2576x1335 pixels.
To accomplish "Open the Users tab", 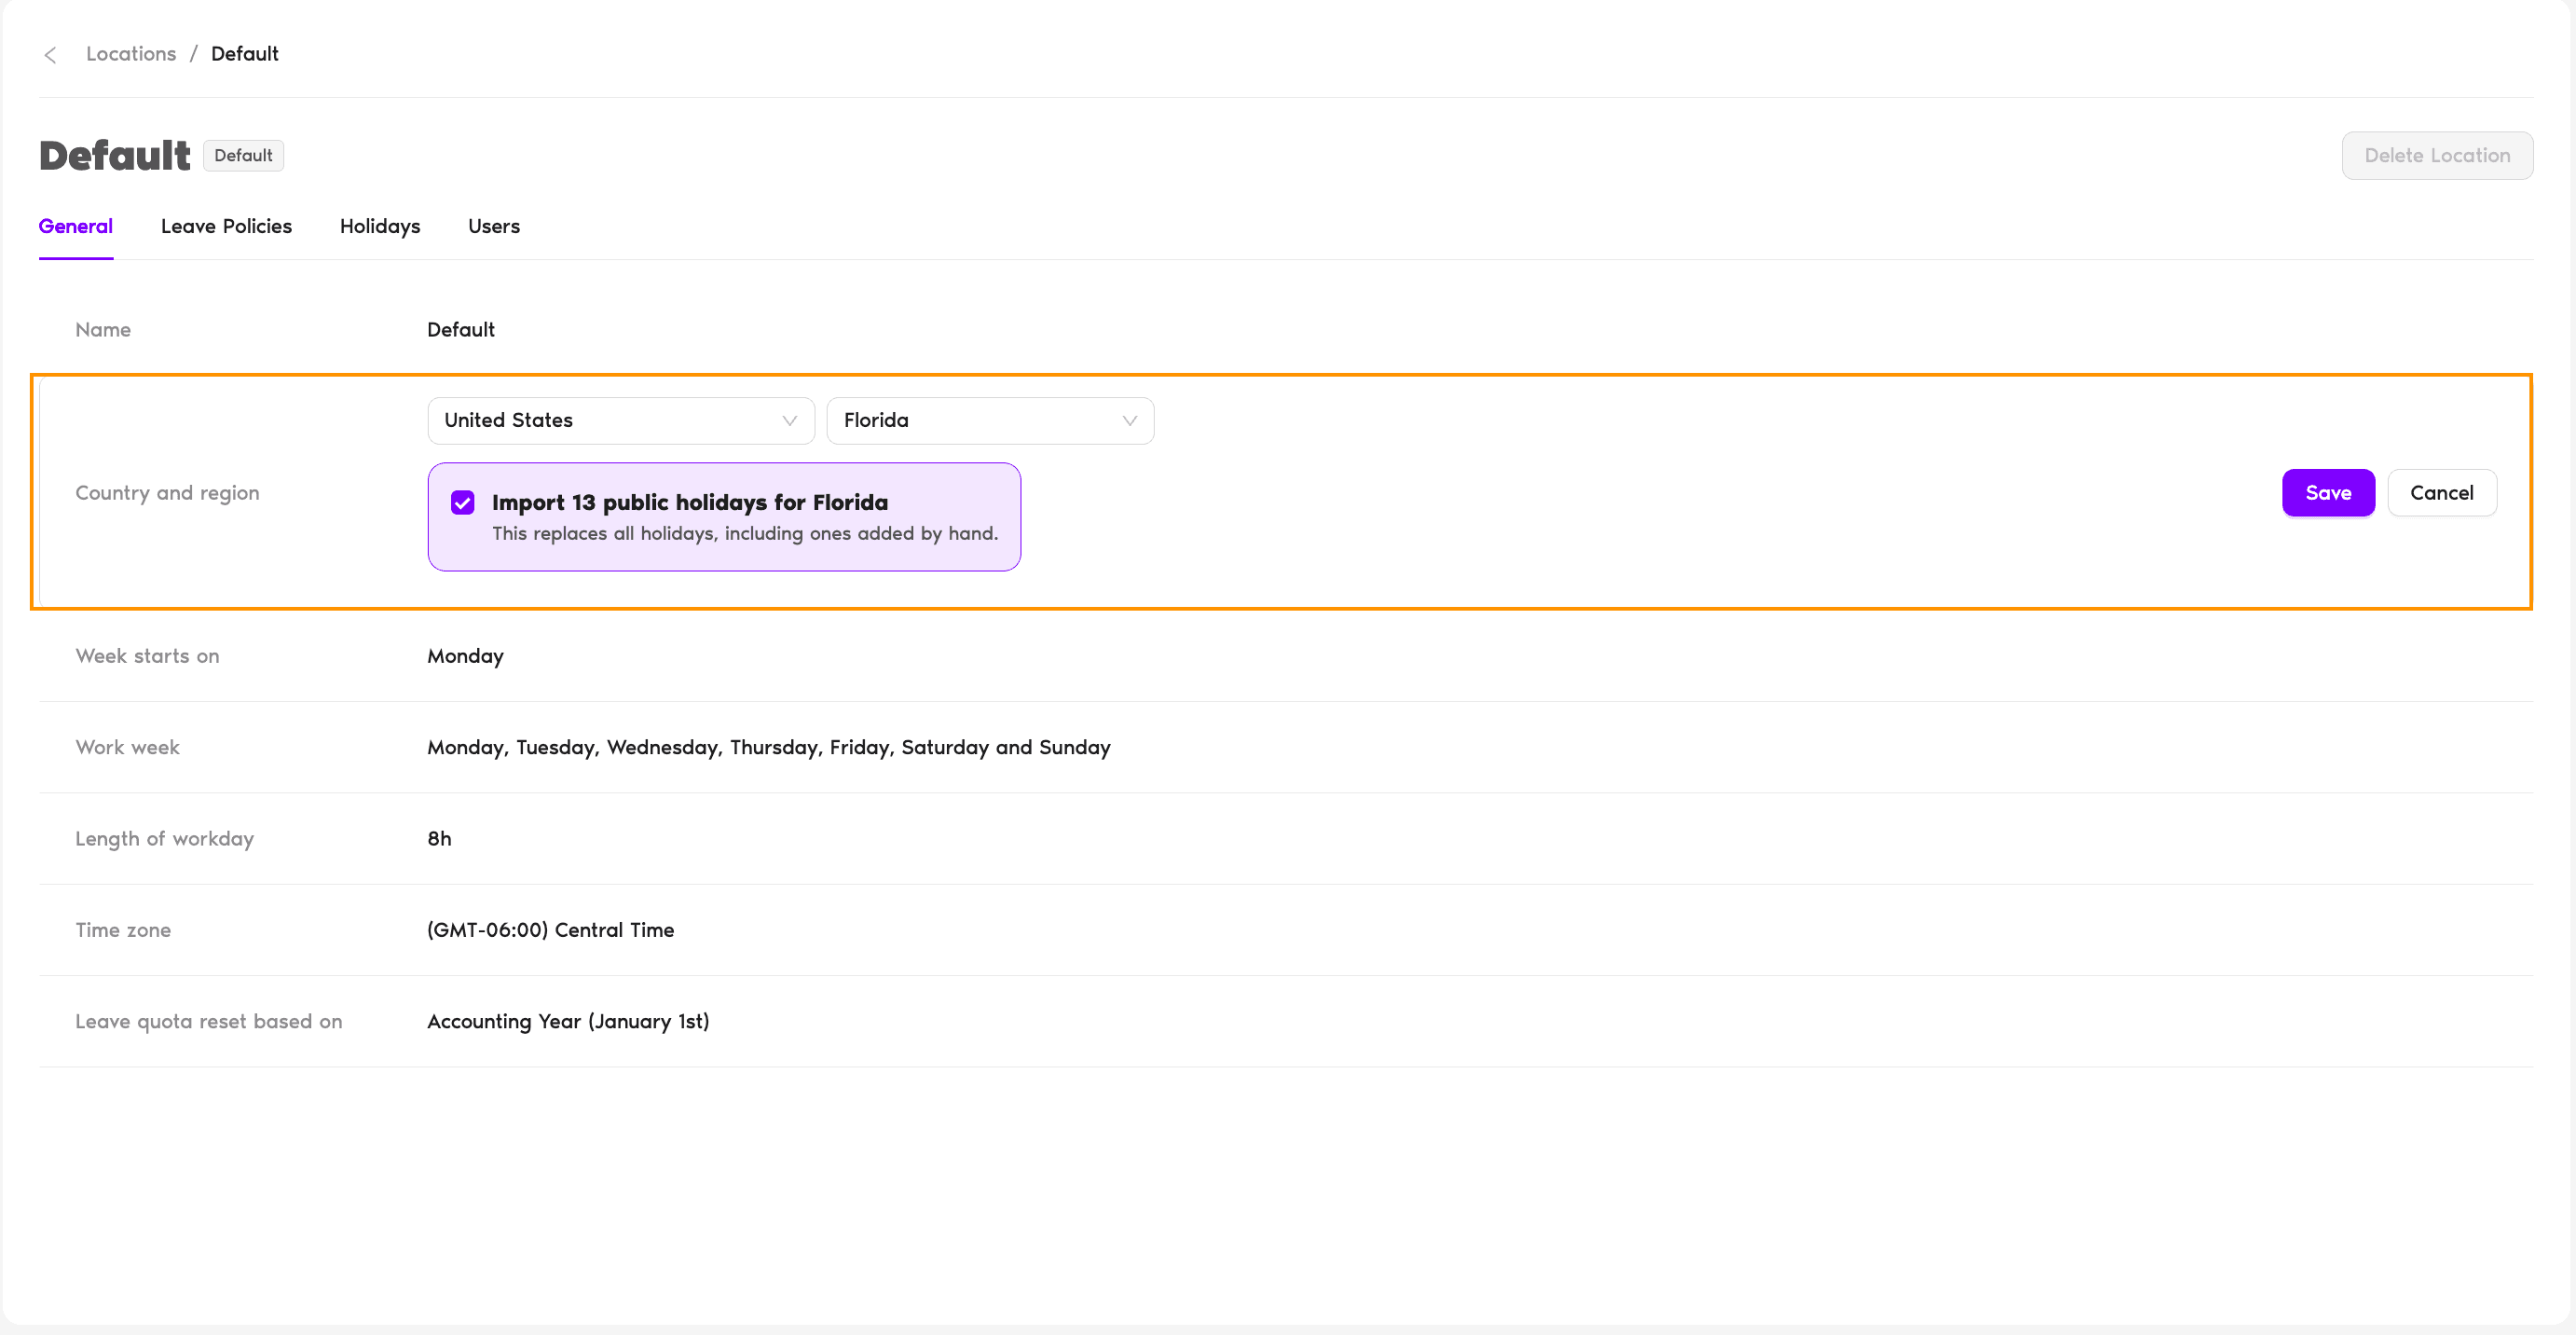I will pos(494,227).
